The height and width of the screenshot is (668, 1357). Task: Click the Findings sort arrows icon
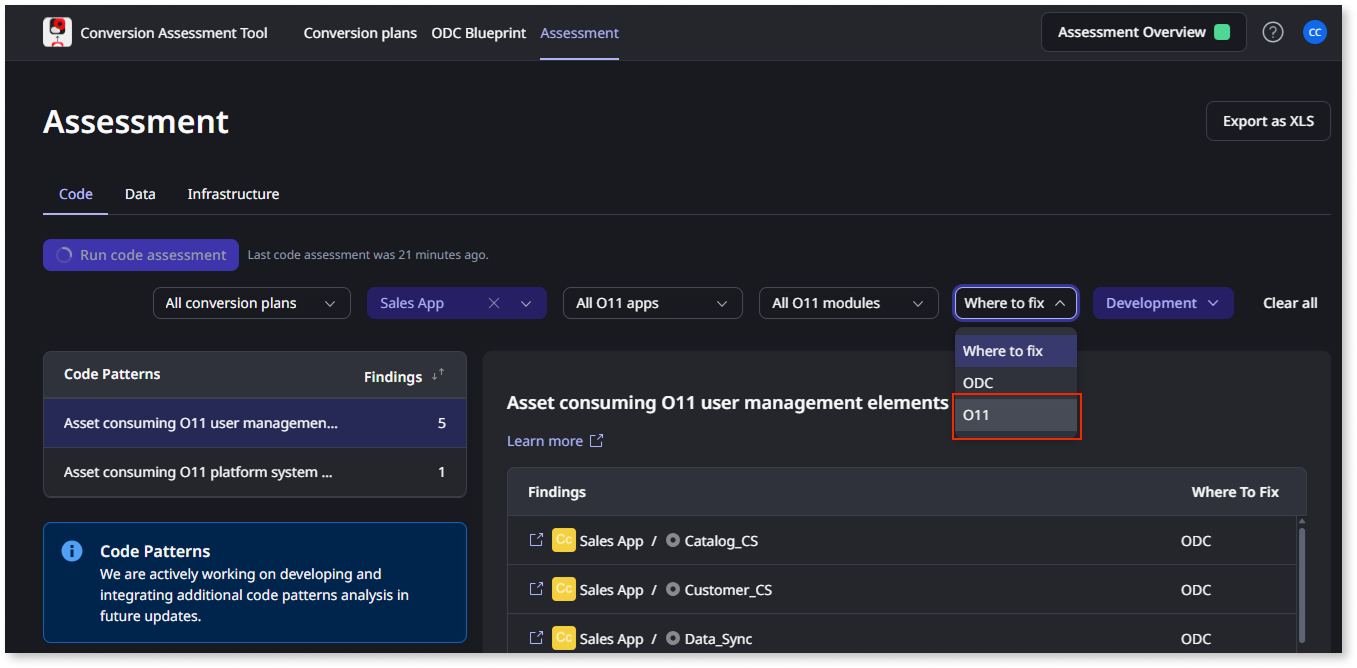point(438,375)
